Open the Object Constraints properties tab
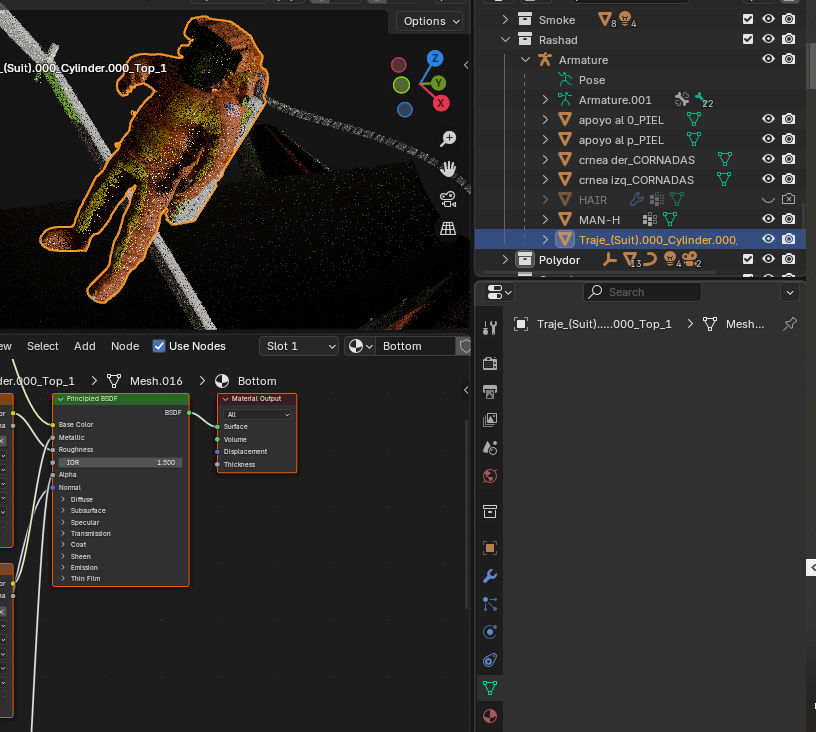 coord(490,660)
